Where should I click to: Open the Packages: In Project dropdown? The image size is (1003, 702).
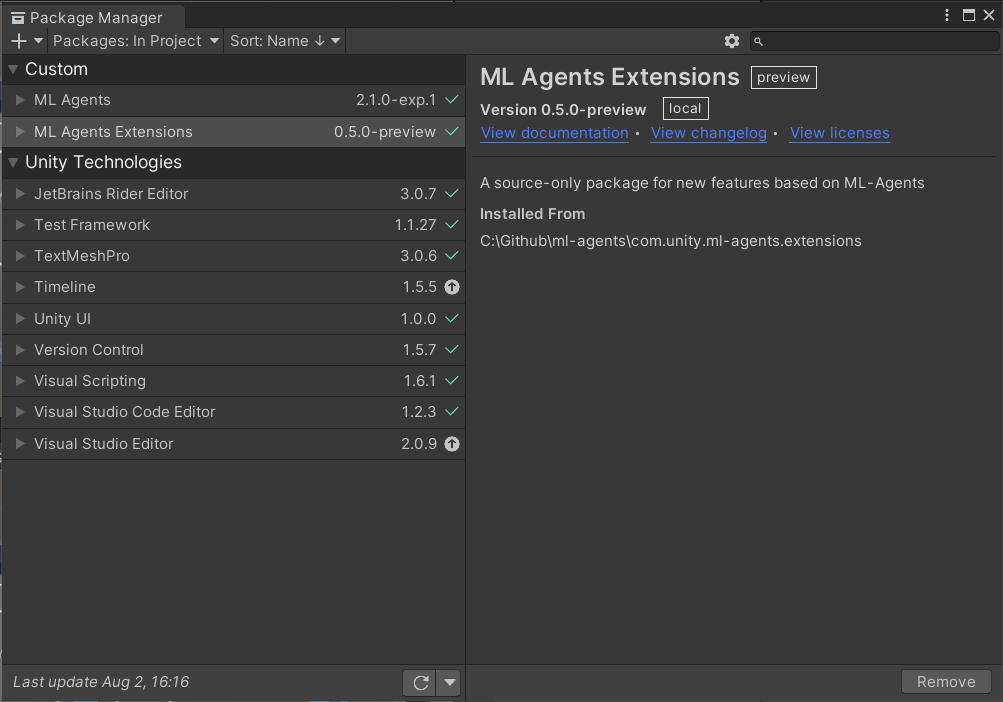point(136,41)
